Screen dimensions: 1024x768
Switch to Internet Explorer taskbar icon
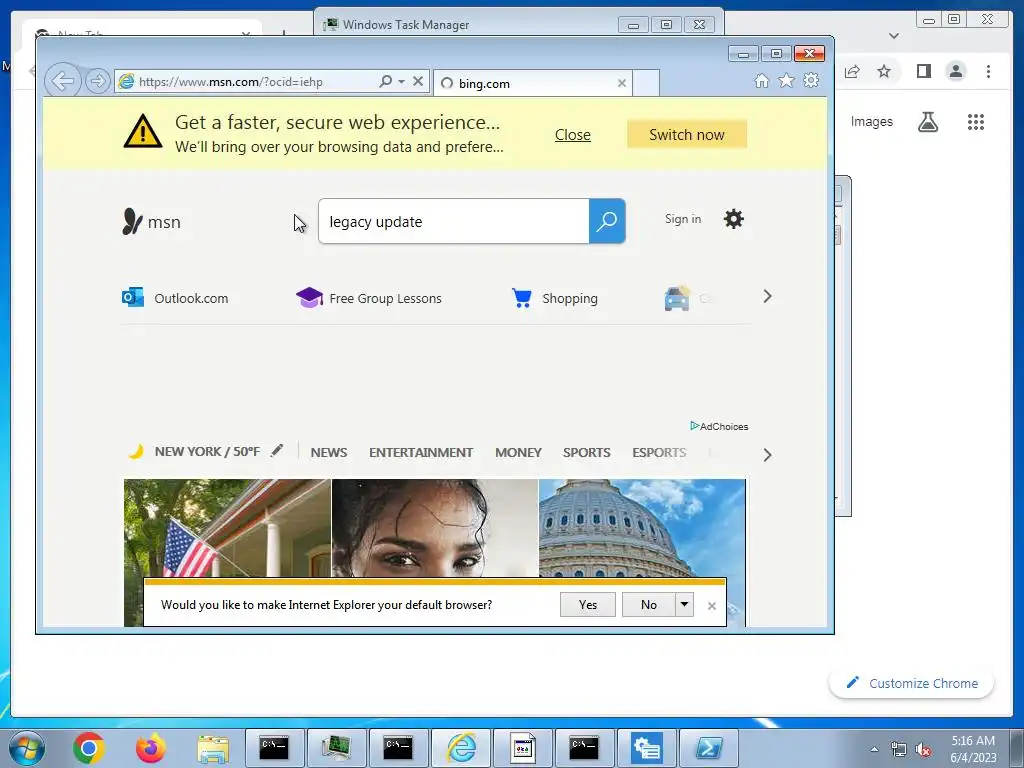coord(460,748)
